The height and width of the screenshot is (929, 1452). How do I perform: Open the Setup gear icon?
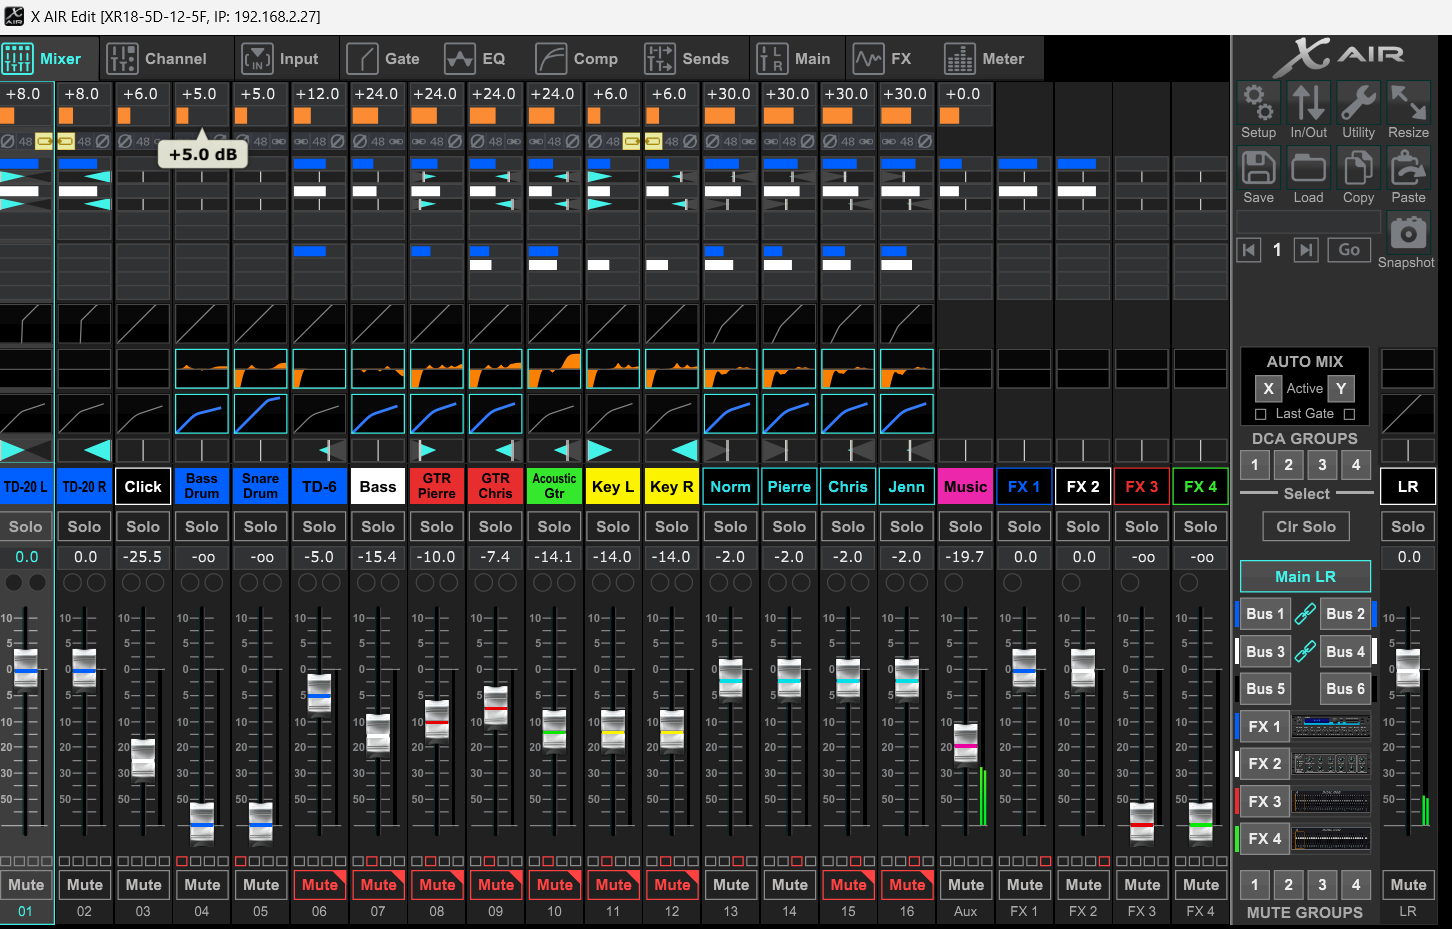click(x=1258, y=102)
